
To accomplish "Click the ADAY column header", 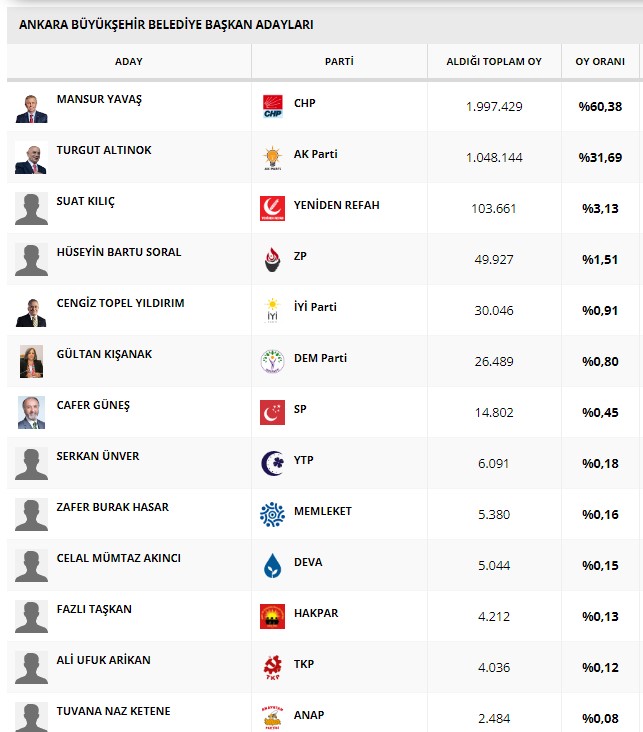I will 129,62.
